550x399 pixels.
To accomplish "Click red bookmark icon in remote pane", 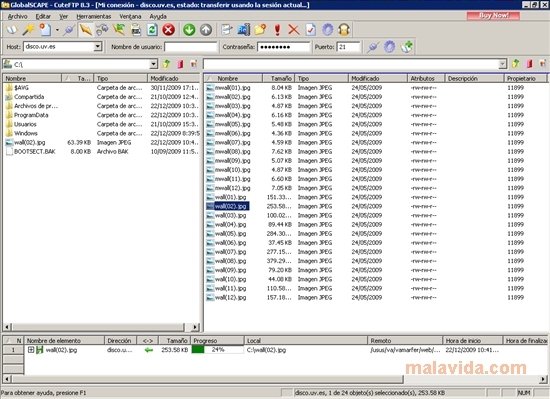I will [529, 64].
